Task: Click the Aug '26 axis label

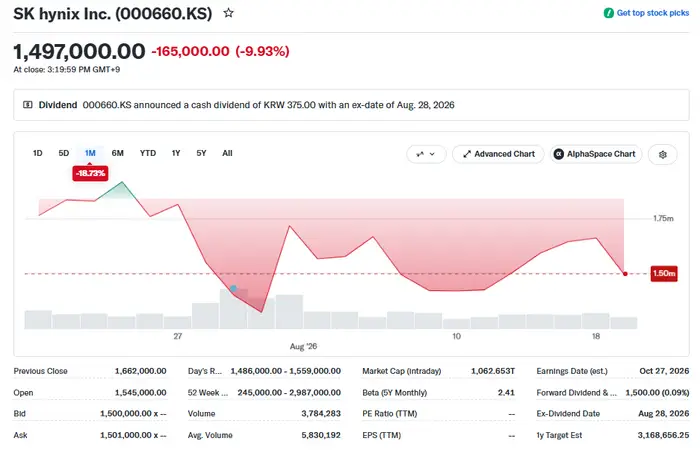Action: [303, 346]
